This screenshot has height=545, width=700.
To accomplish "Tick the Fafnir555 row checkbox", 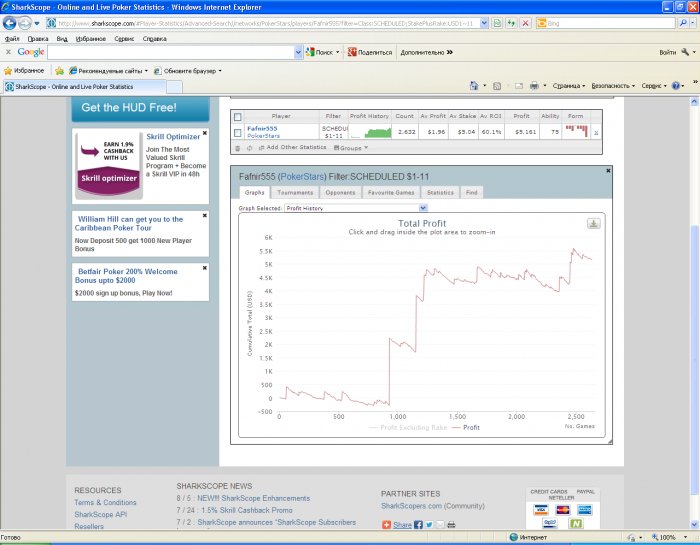I will [x=237, y=132].
